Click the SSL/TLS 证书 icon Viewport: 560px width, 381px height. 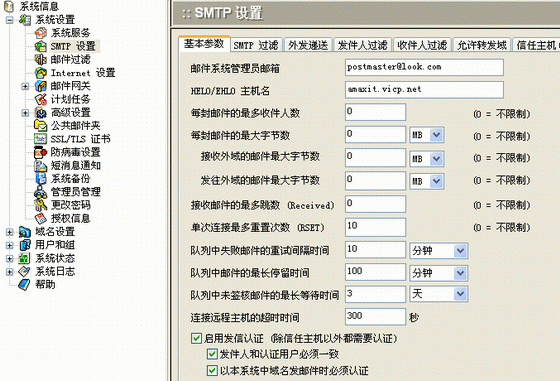40,139
